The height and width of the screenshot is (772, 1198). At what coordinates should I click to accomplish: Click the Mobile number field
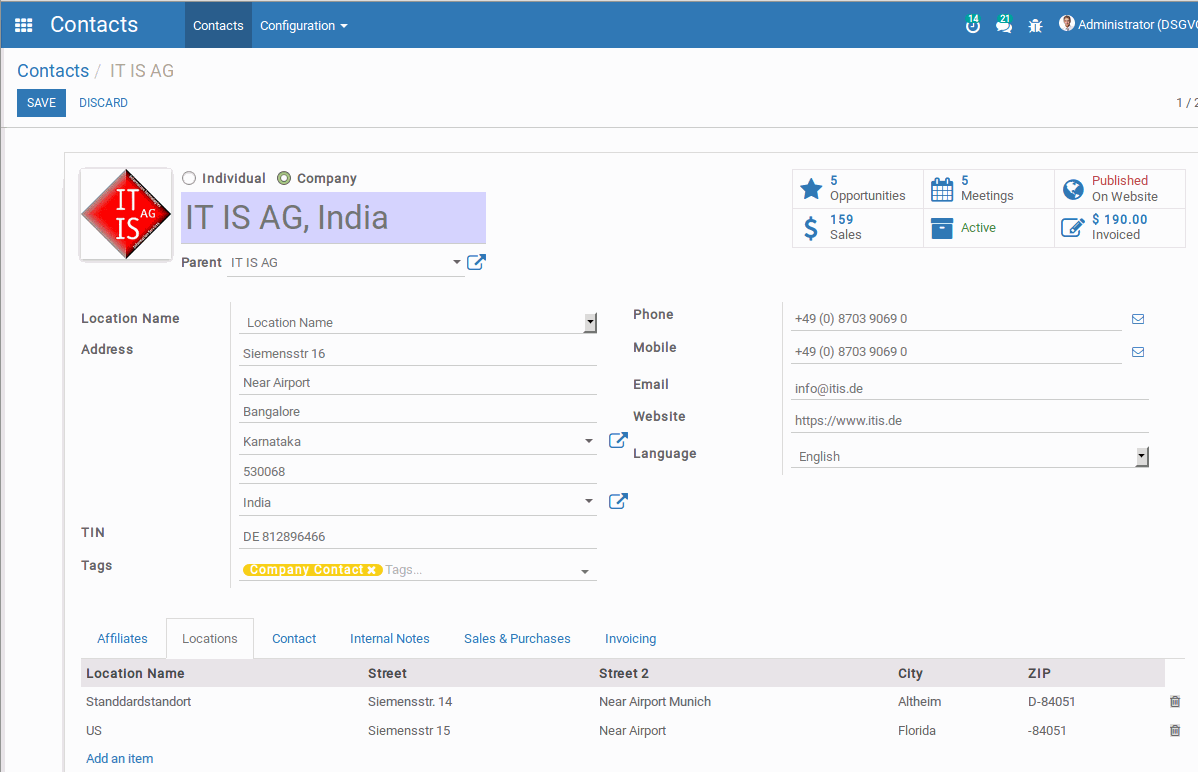click(956, 352)
